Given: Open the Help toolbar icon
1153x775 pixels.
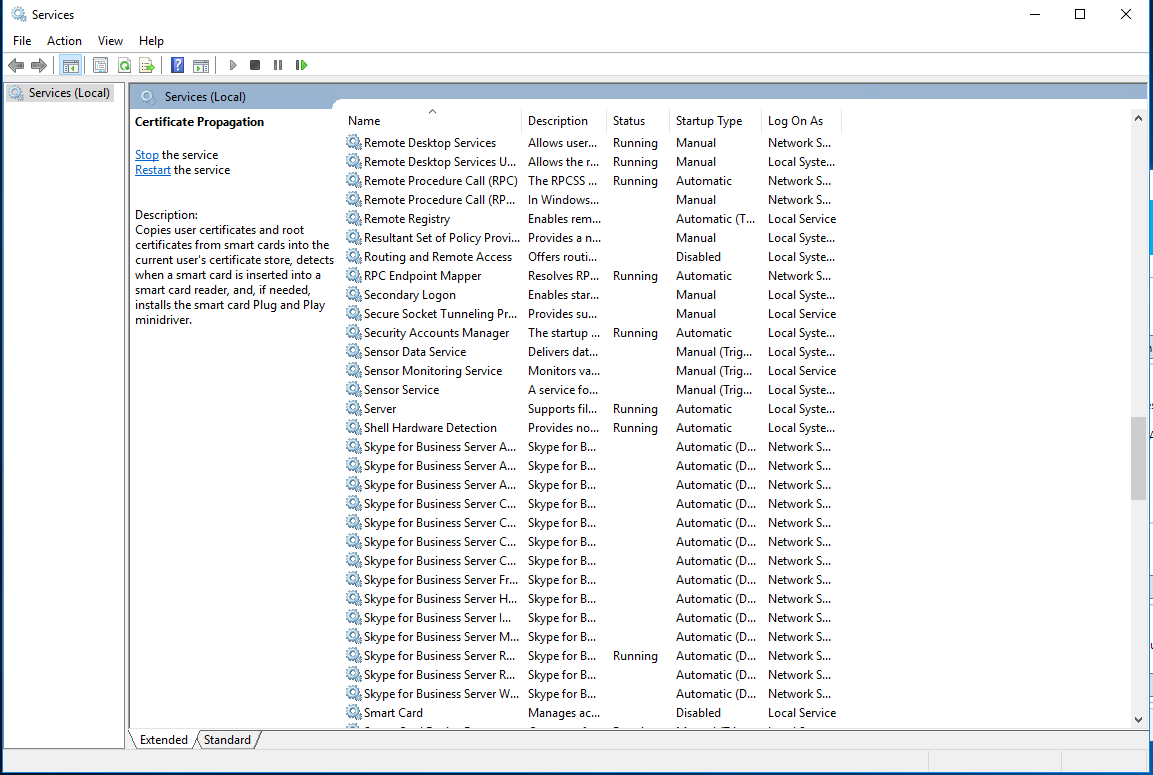Looking at the screenshot, I should pos(177,65).
